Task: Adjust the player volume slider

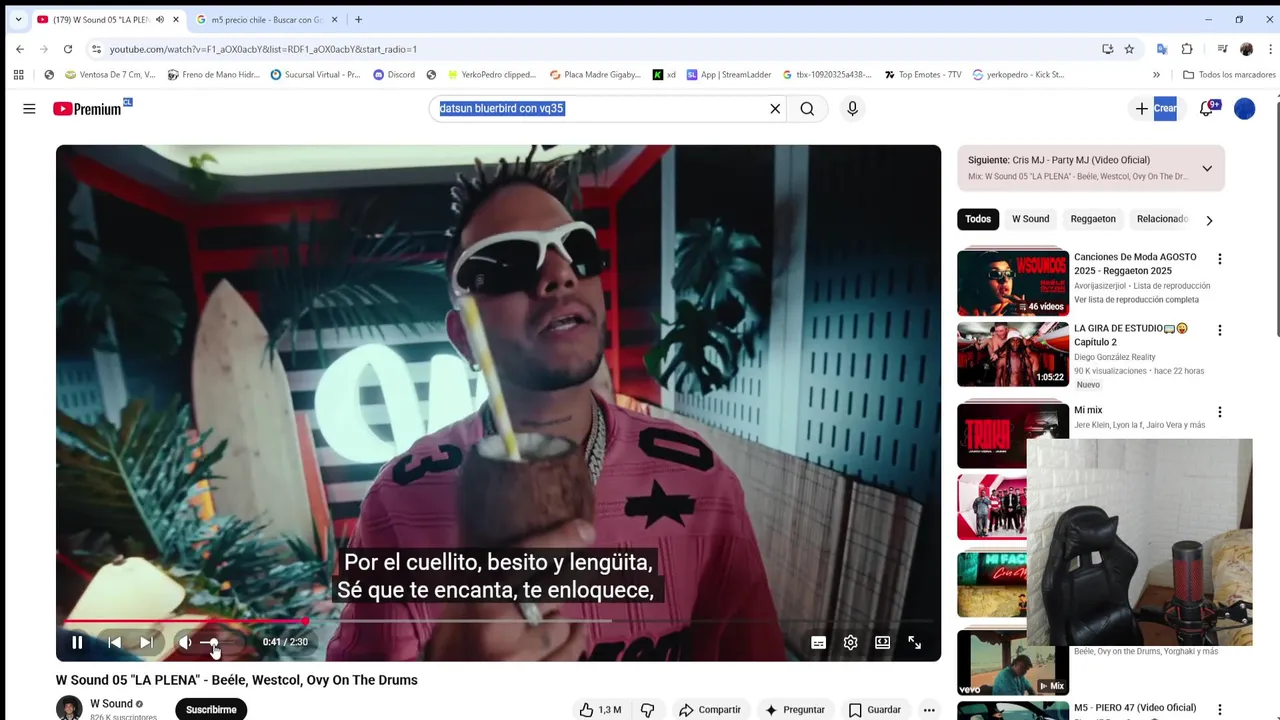Action: [220, 642]
